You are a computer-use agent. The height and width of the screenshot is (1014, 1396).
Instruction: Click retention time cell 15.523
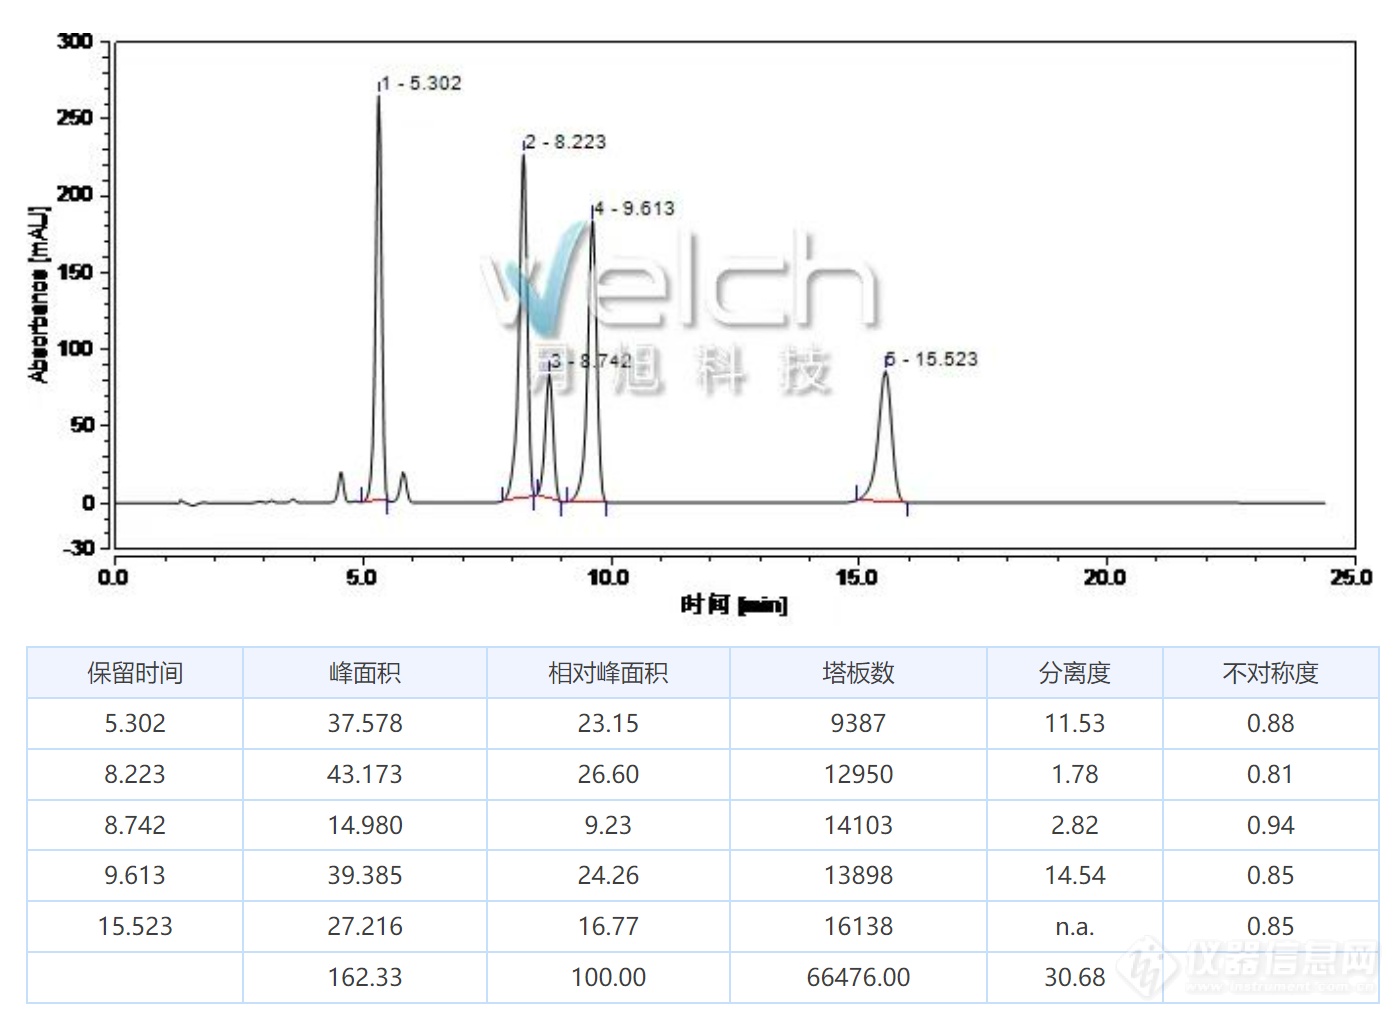[135, 926]
